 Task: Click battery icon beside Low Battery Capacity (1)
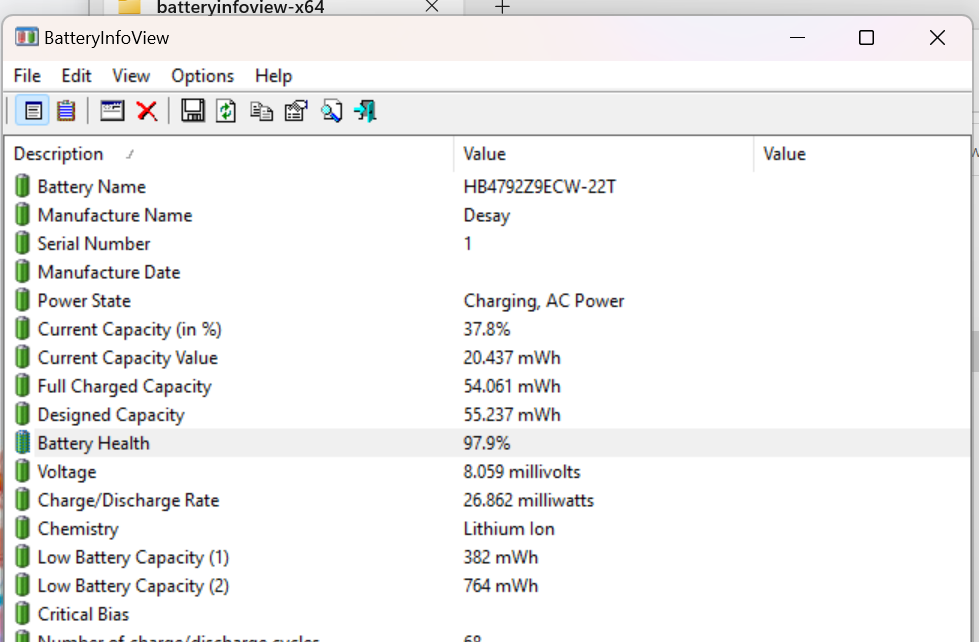click(22, 557)
